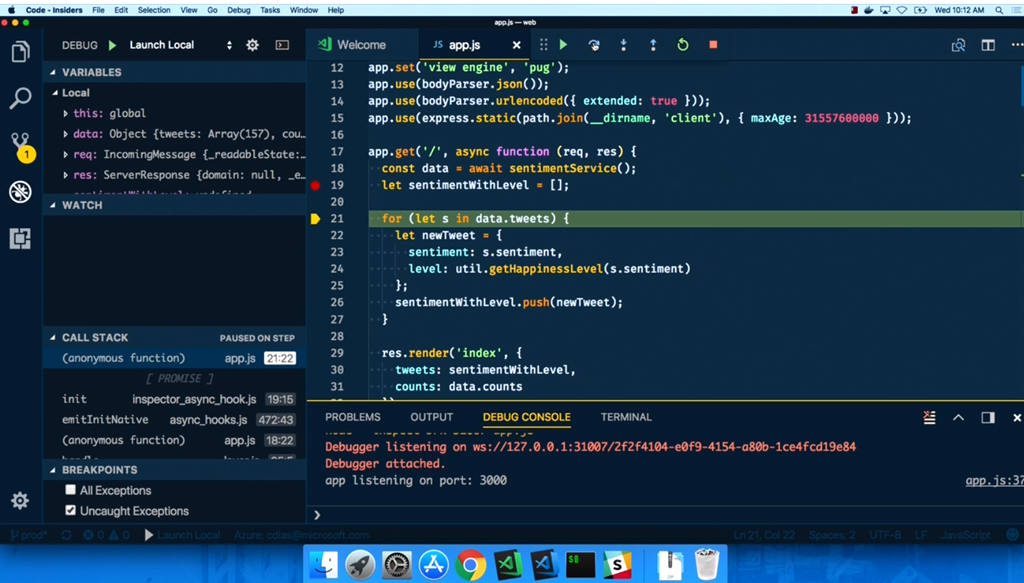Viewport: 1024px width, 583px height.
Task: Open the Search view icon
Action: click(x=20, y=98)
